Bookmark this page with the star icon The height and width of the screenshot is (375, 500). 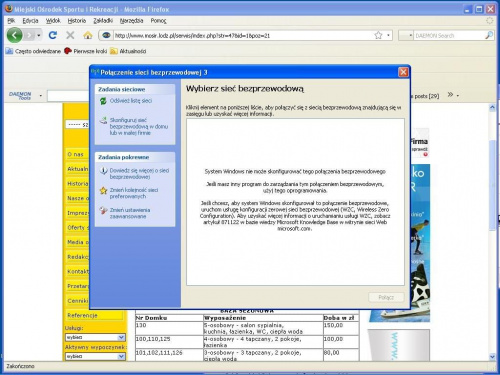378,35
